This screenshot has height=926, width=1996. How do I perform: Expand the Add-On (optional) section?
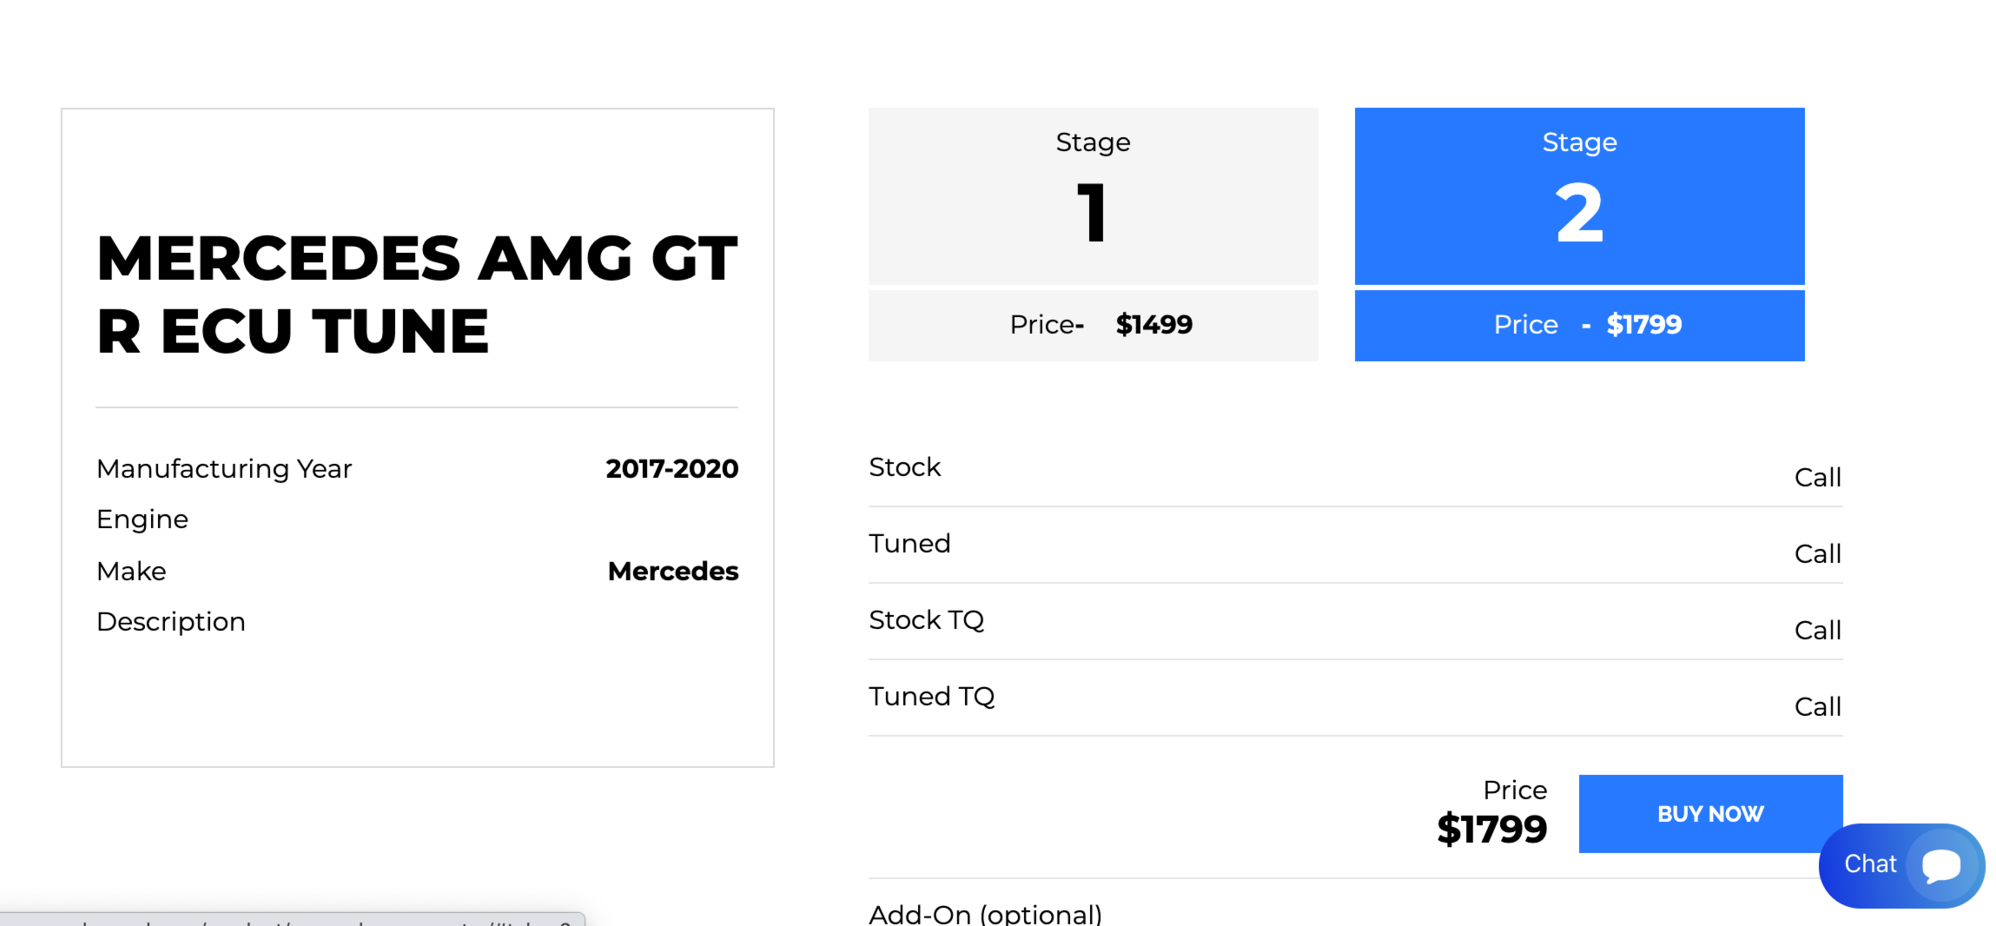coord(985,914)
